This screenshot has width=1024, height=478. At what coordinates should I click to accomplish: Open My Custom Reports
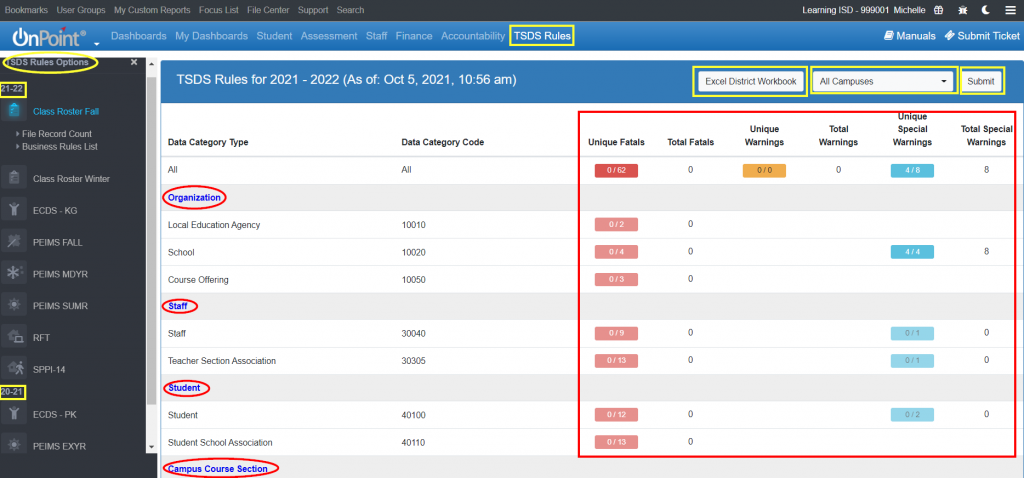point(152,10)
